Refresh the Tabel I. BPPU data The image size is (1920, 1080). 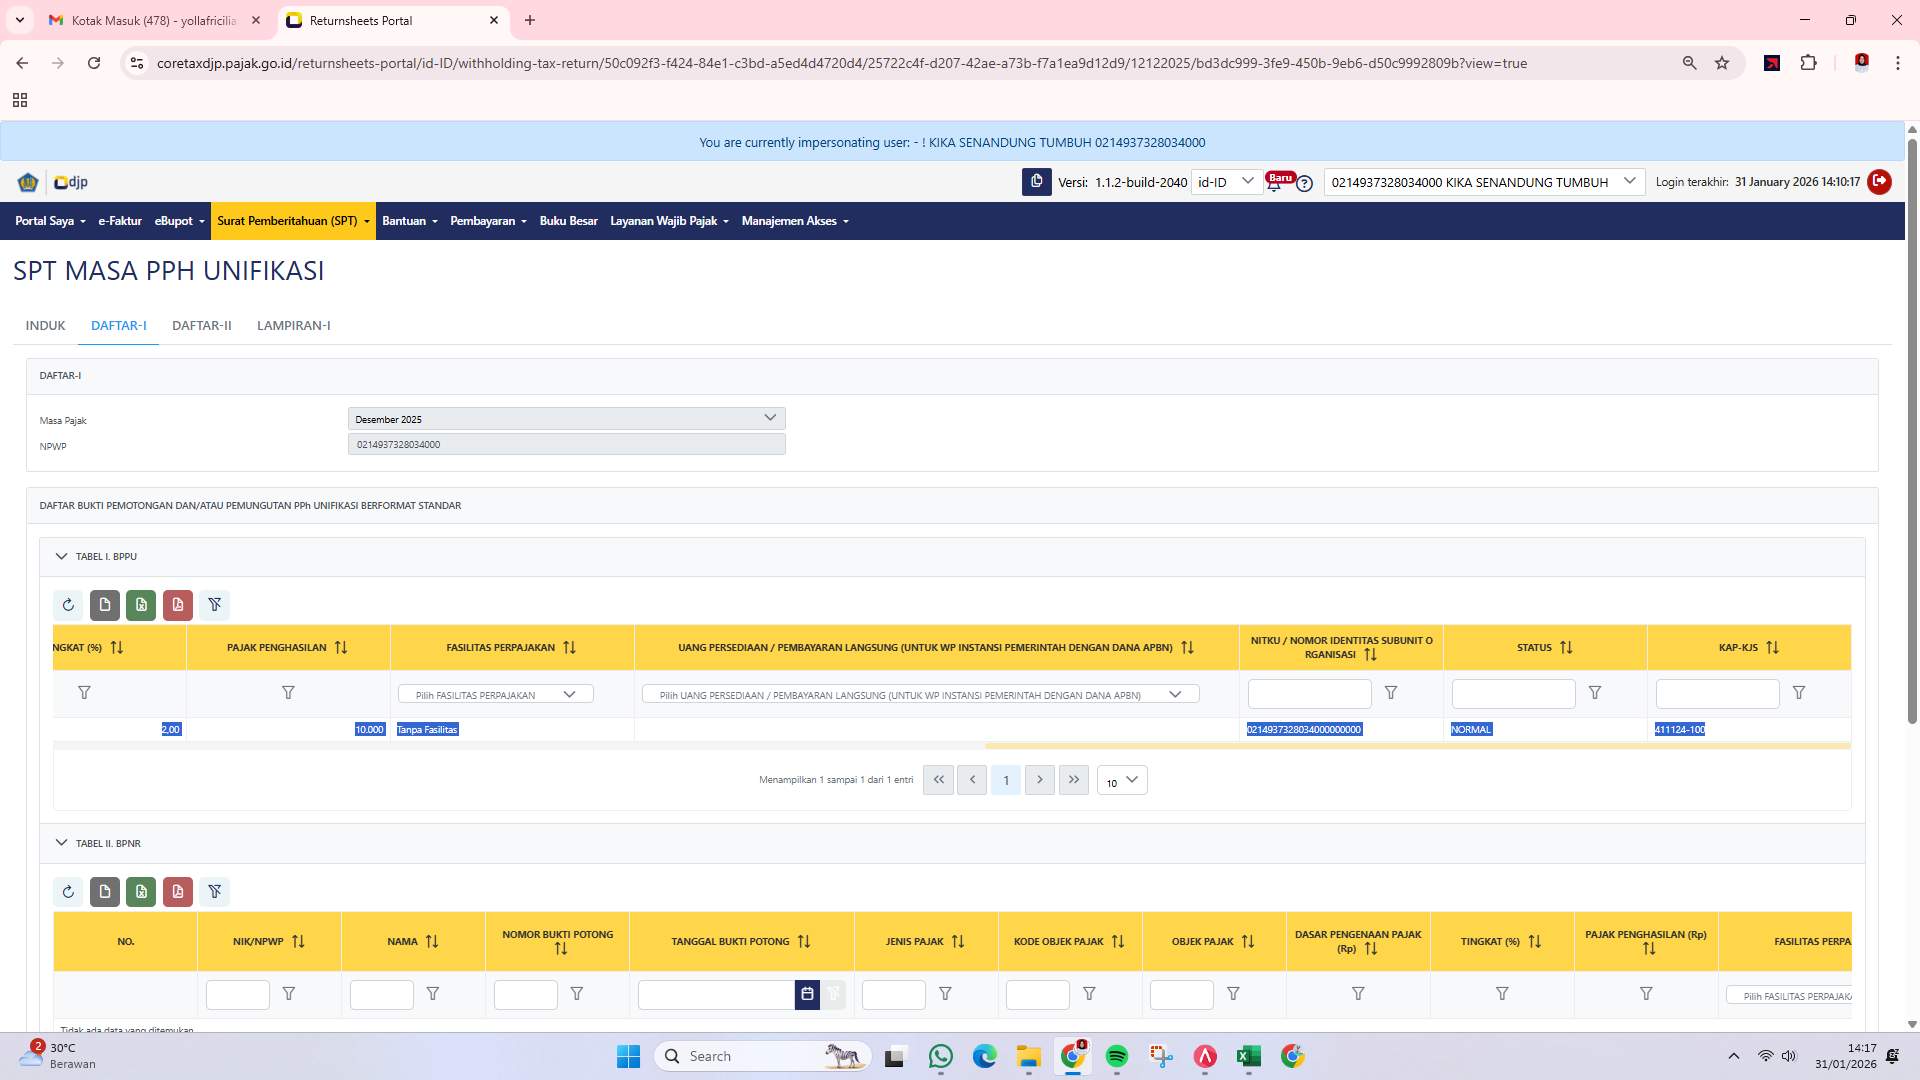click(68, 605)
